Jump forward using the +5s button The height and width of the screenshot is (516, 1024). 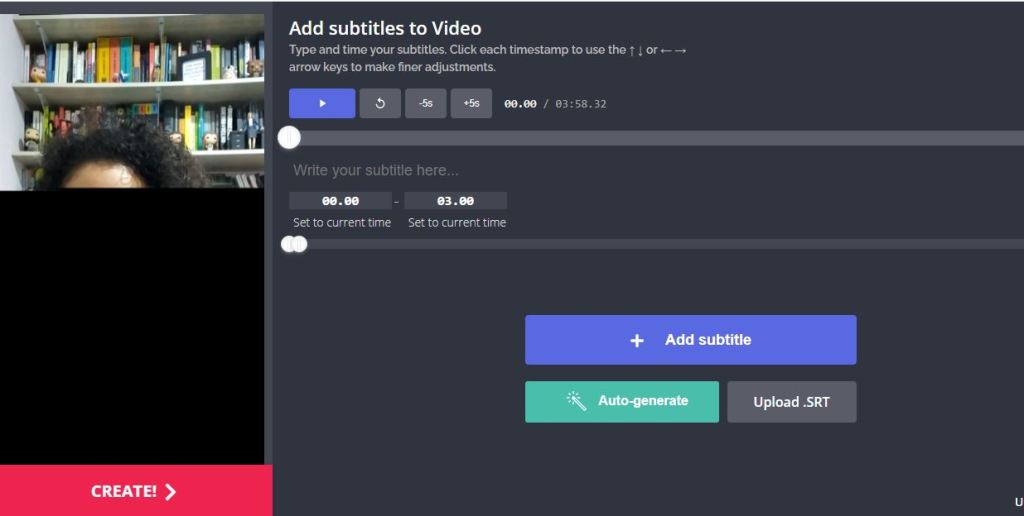(x=471, y=103)
